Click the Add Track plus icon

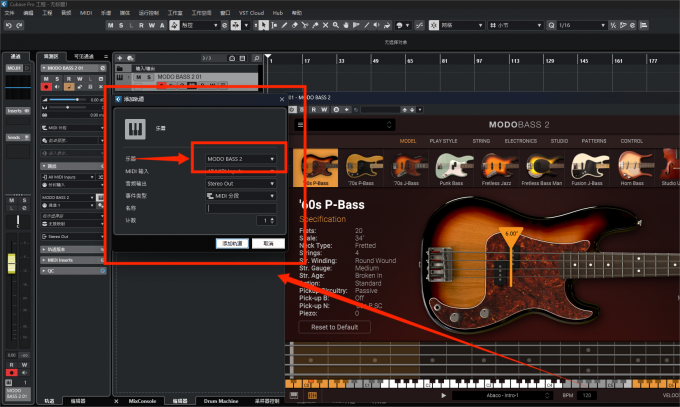[120, 58]
